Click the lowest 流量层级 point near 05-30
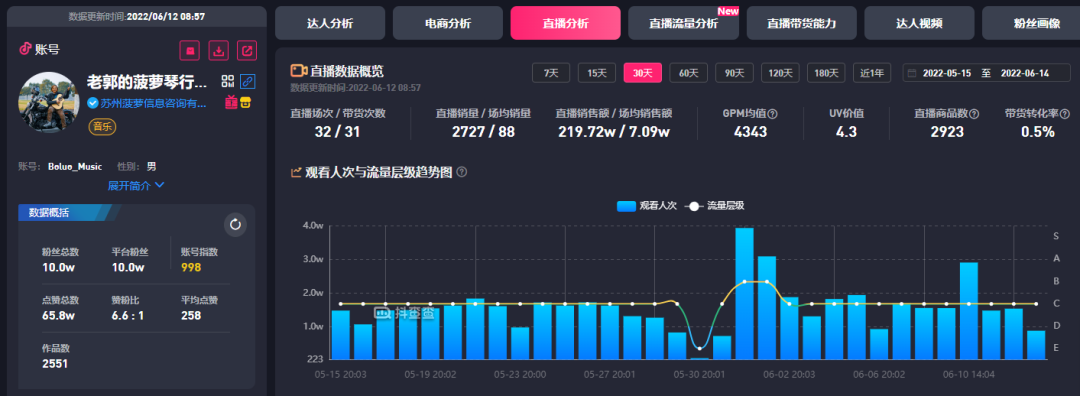Viewport: 1080px width, 396px height. (699, 348)
